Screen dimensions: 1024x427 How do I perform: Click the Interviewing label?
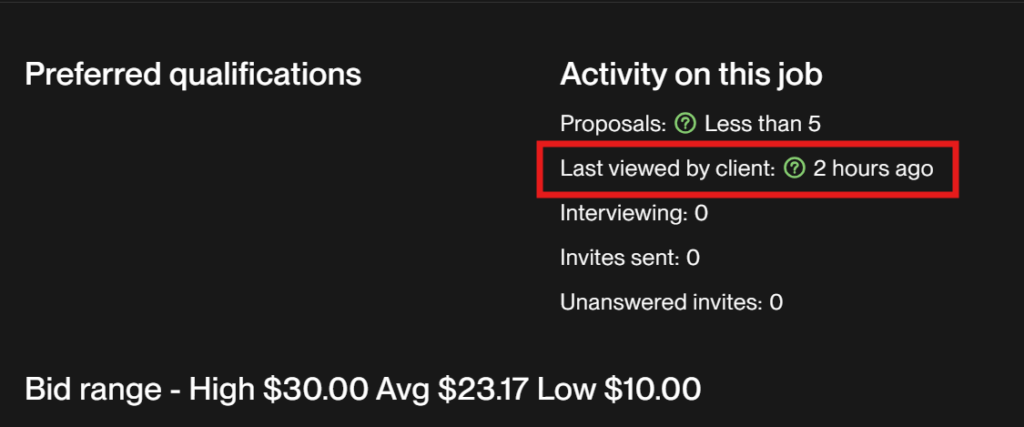(x=622, y=213)
